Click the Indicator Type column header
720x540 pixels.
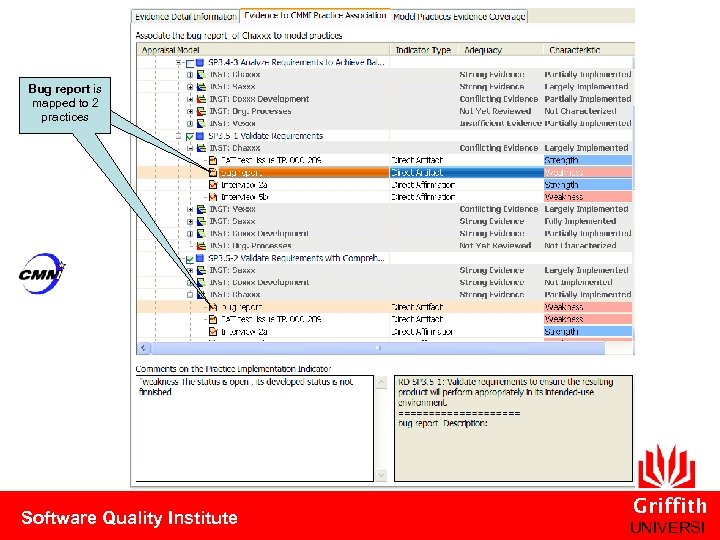coord(423,50)
